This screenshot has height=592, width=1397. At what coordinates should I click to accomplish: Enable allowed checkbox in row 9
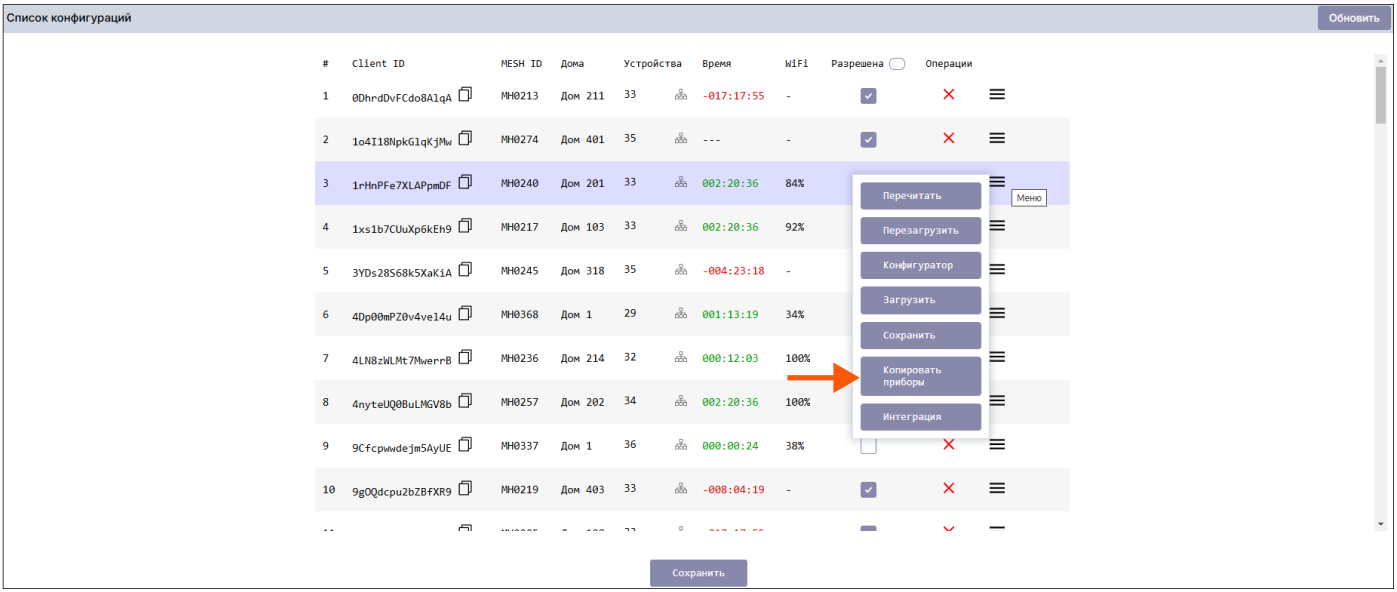click(x=868, y=446)
